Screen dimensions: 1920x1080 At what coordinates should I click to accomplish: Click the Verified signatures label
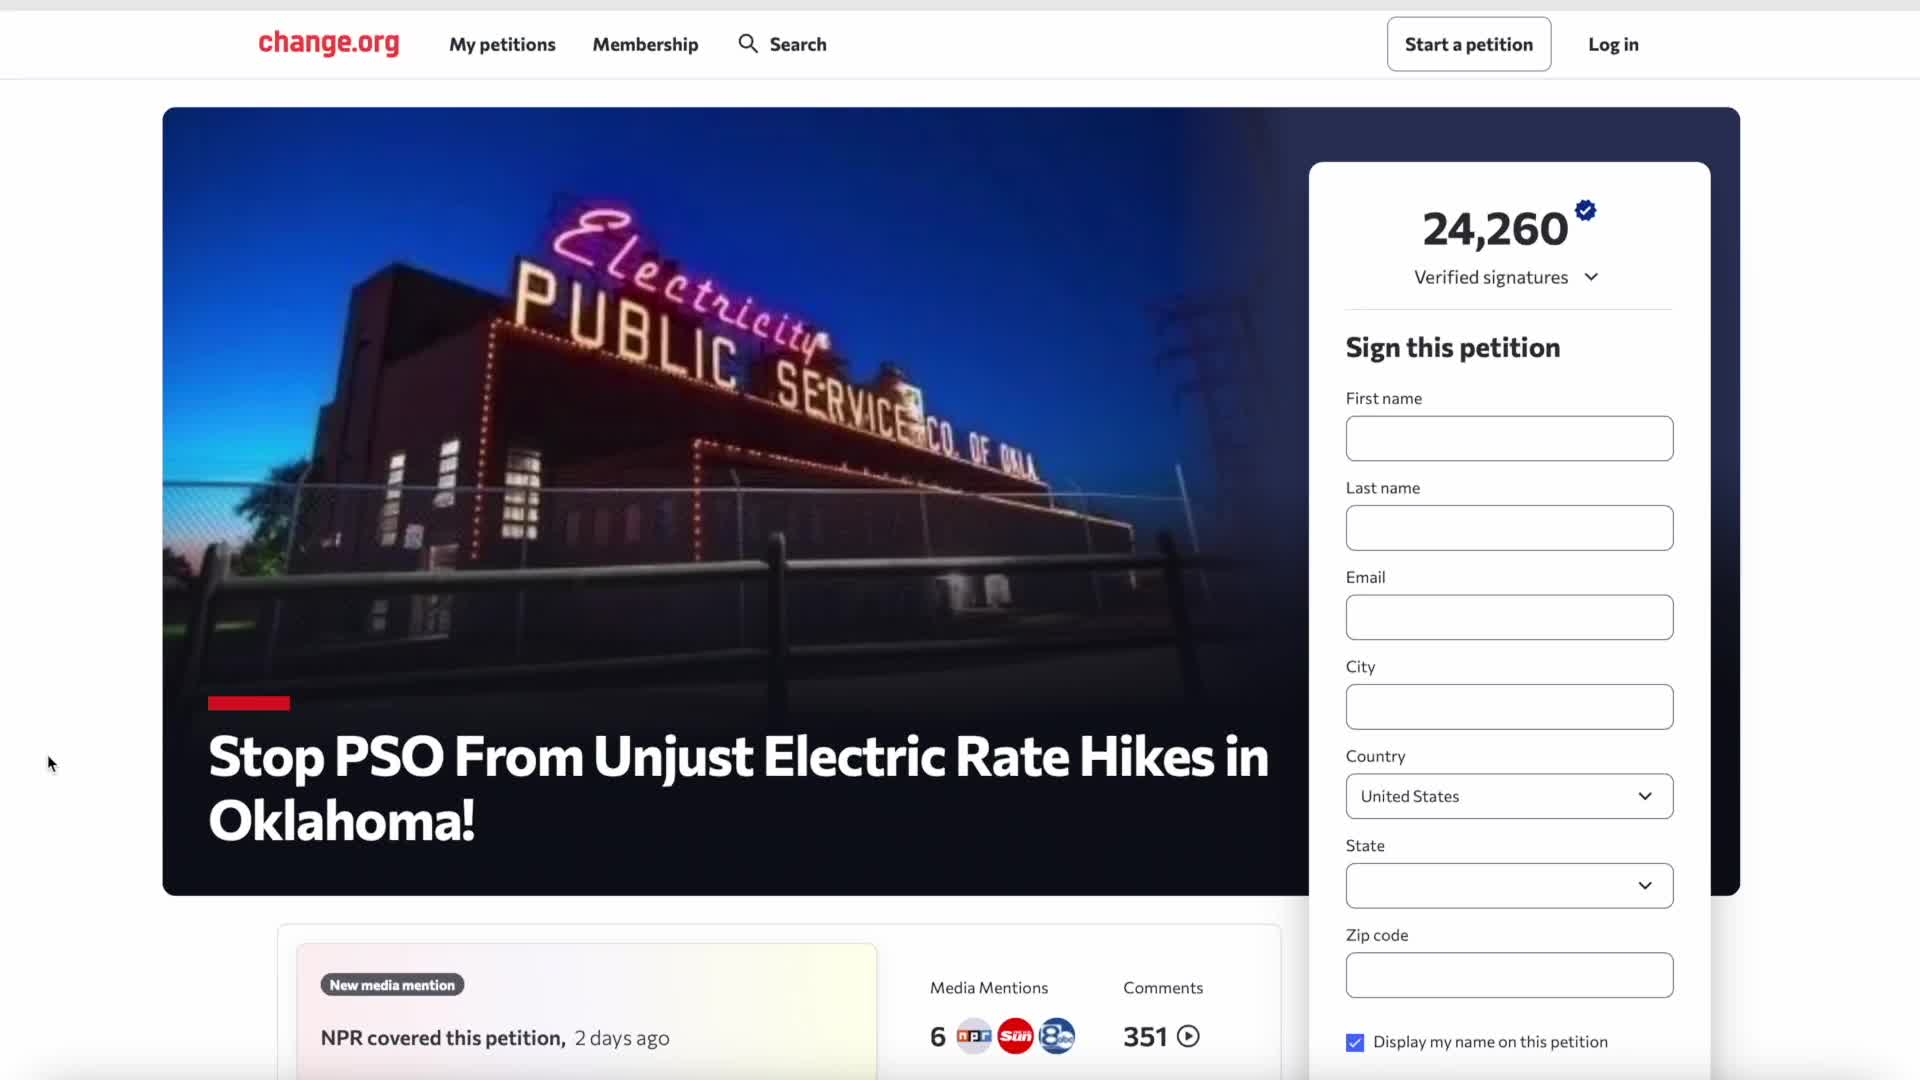[x=1491, y=277]
